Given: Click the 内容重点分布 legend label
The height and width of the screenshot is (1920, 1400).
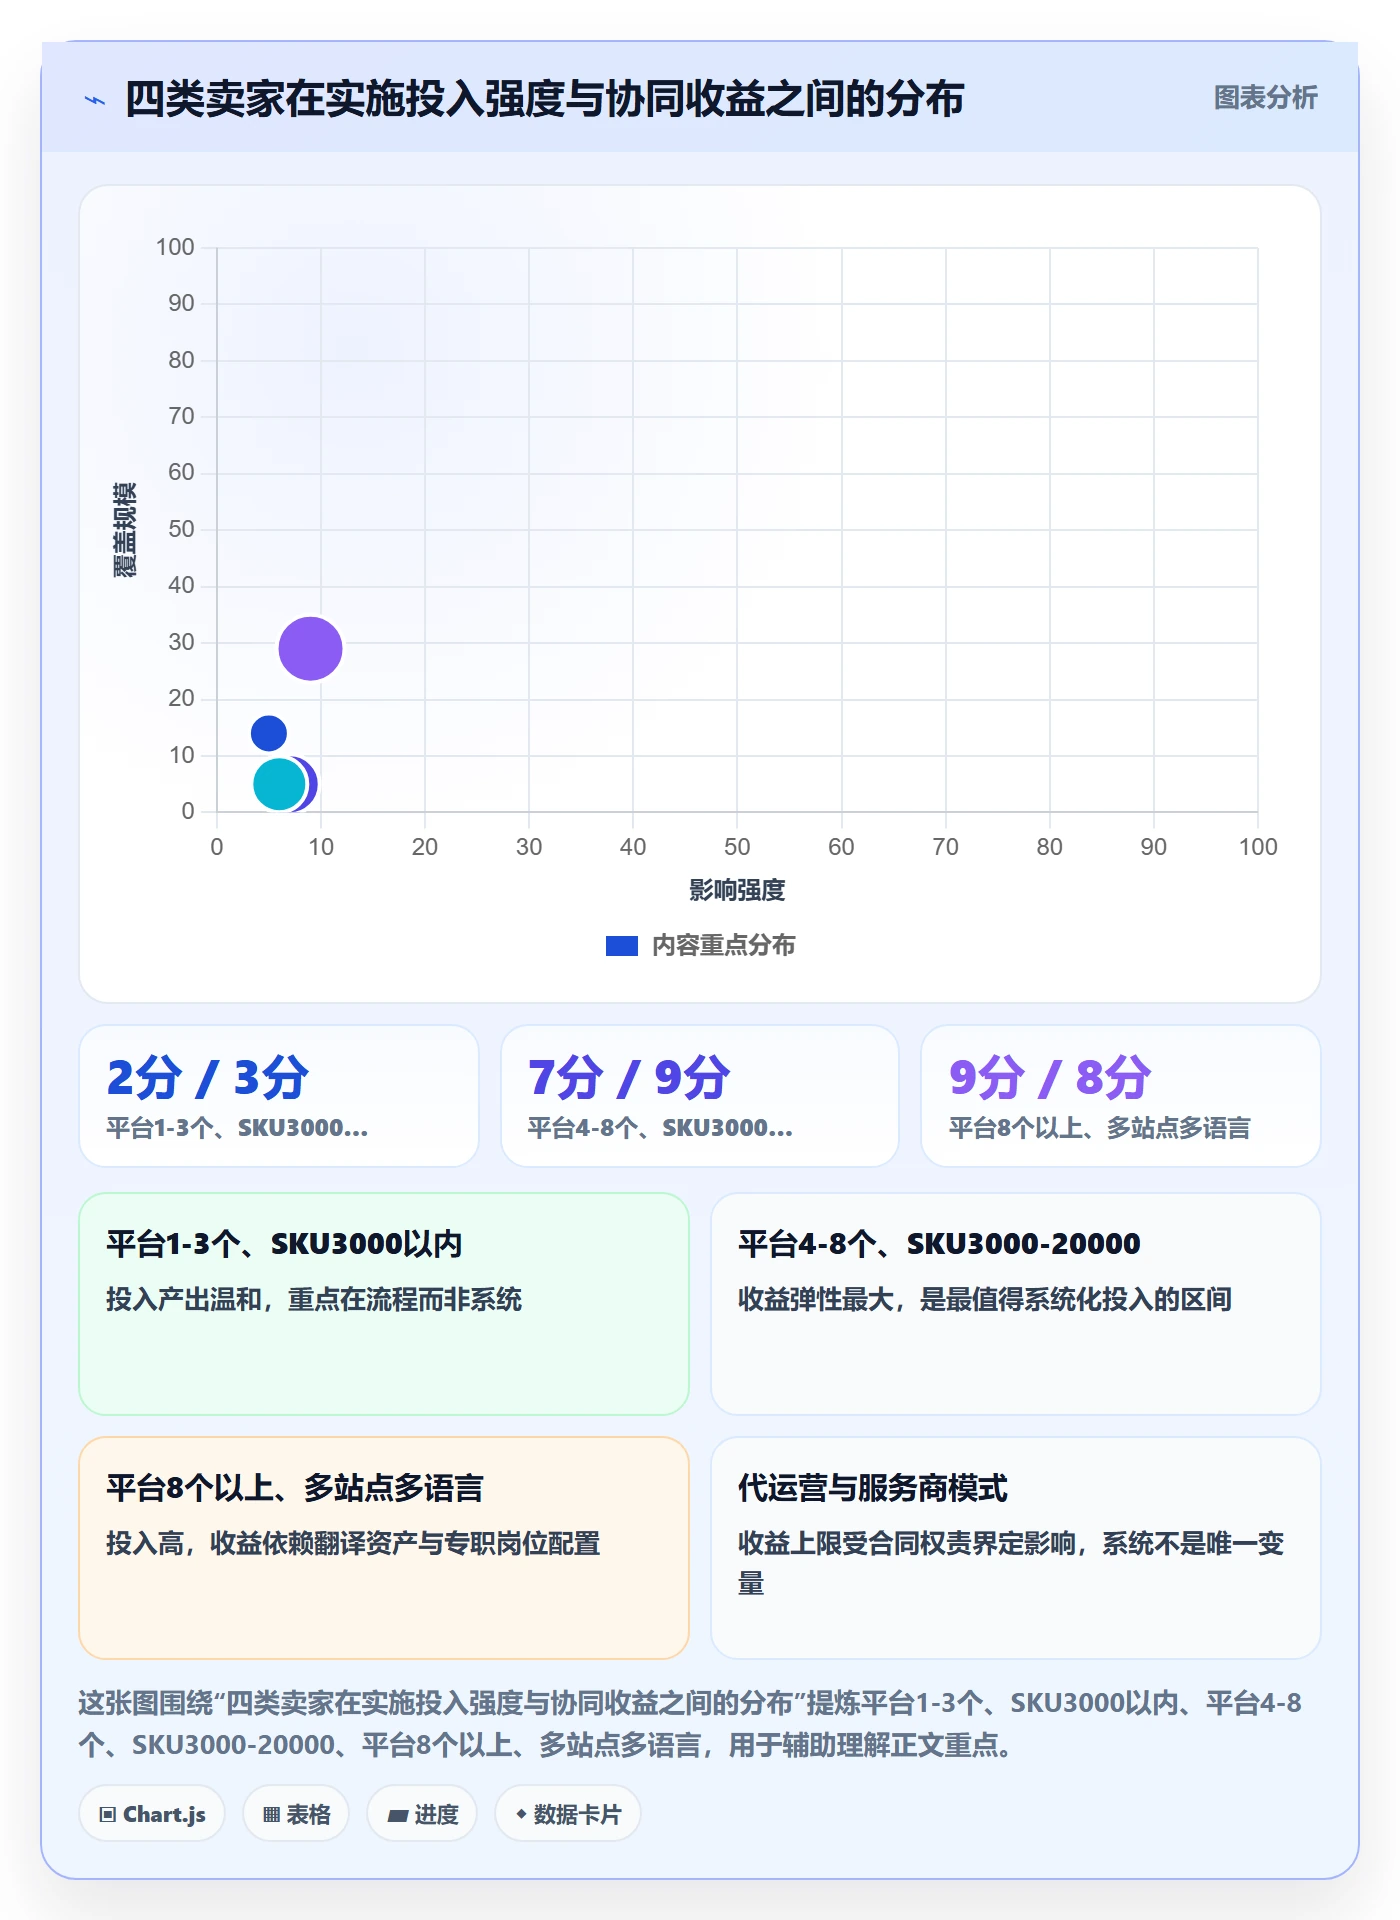Looking at the screenshot, I should (723, 946).
